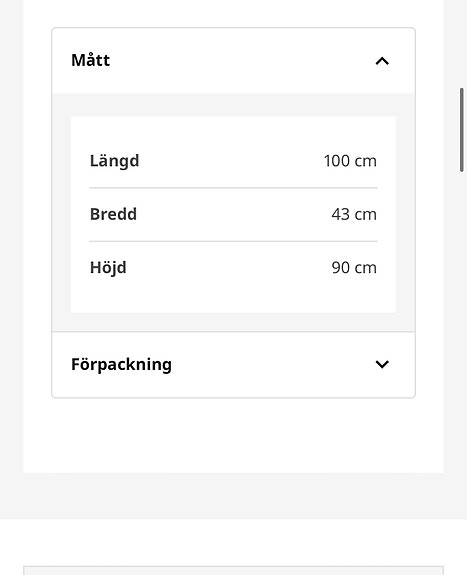Click the divider line between Bredd and Höjd

(x=233, y=241)
